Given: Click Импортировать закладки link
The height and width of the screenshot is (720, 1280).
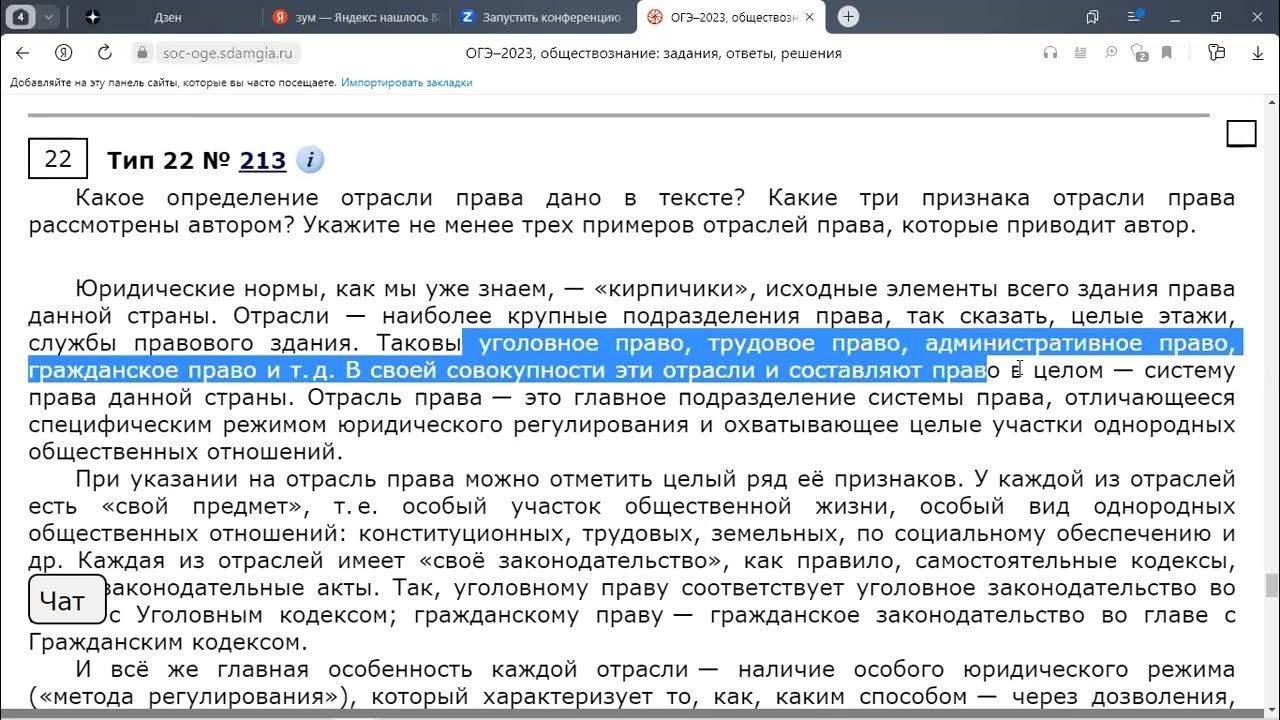Looking at the screenshot, I should tap(406, 82).
